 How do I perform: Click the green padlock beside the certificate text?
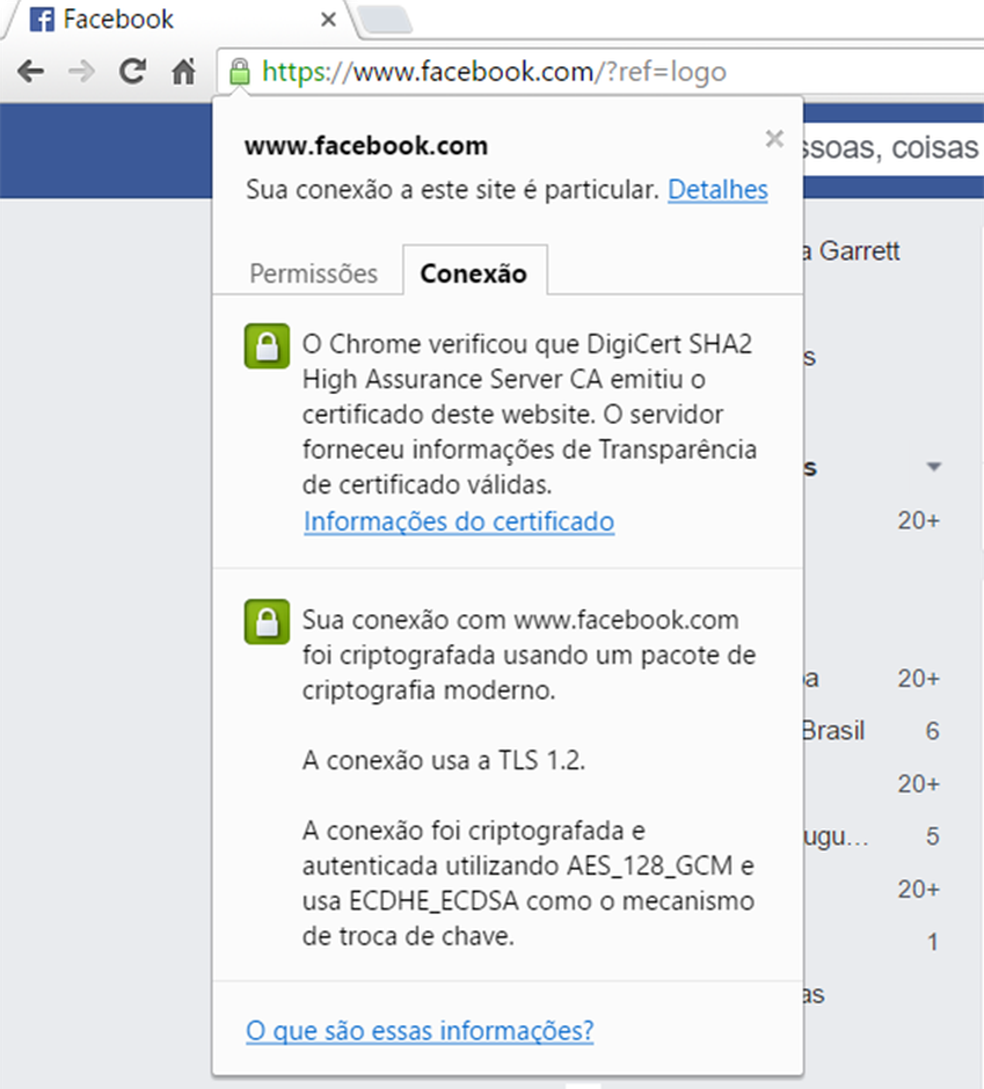point(265,345)
